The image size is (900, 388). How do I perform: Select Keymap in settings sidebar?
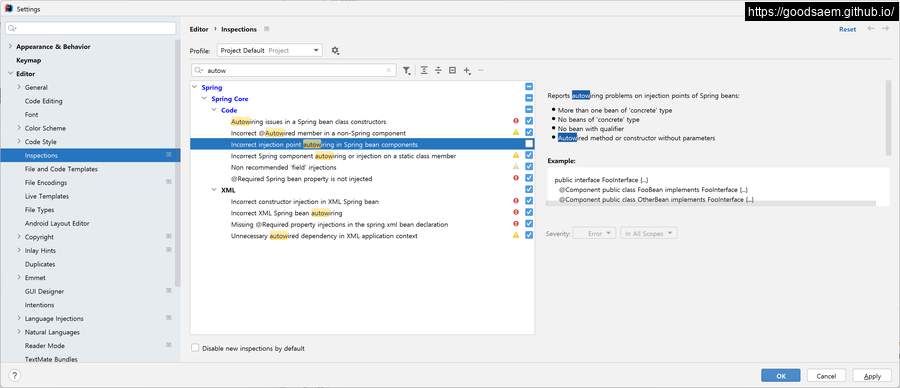click(x=29, y=60)
